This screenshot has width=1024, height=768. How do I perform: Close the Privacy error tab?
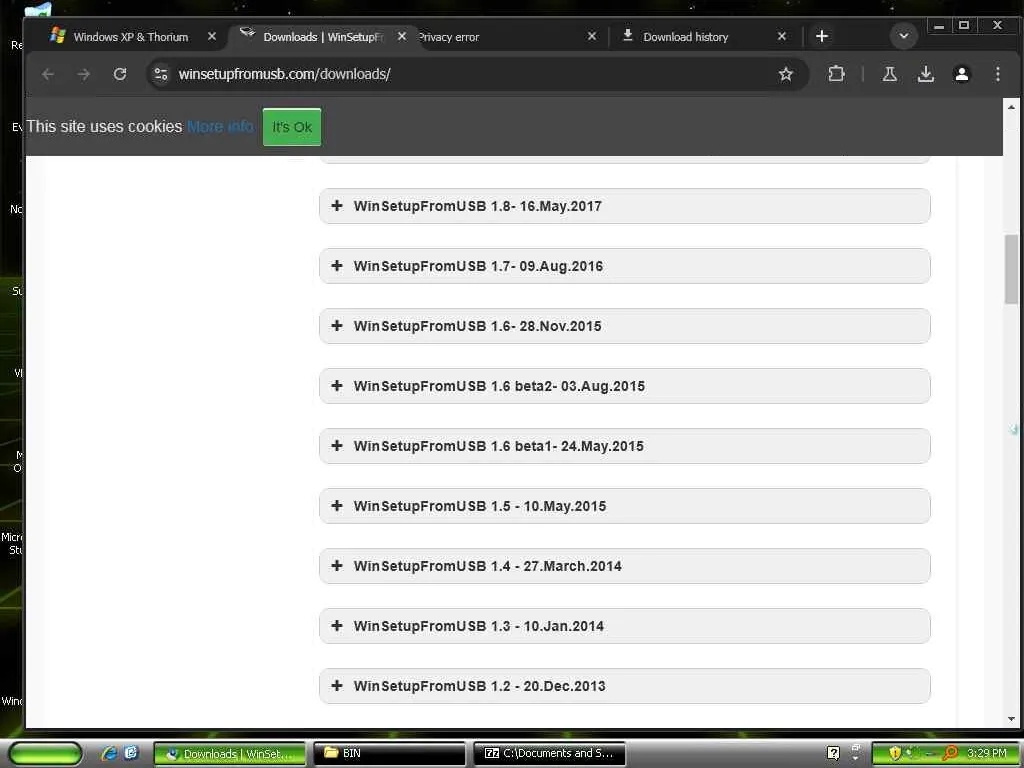pyautogui.click(x=592, y=37)
